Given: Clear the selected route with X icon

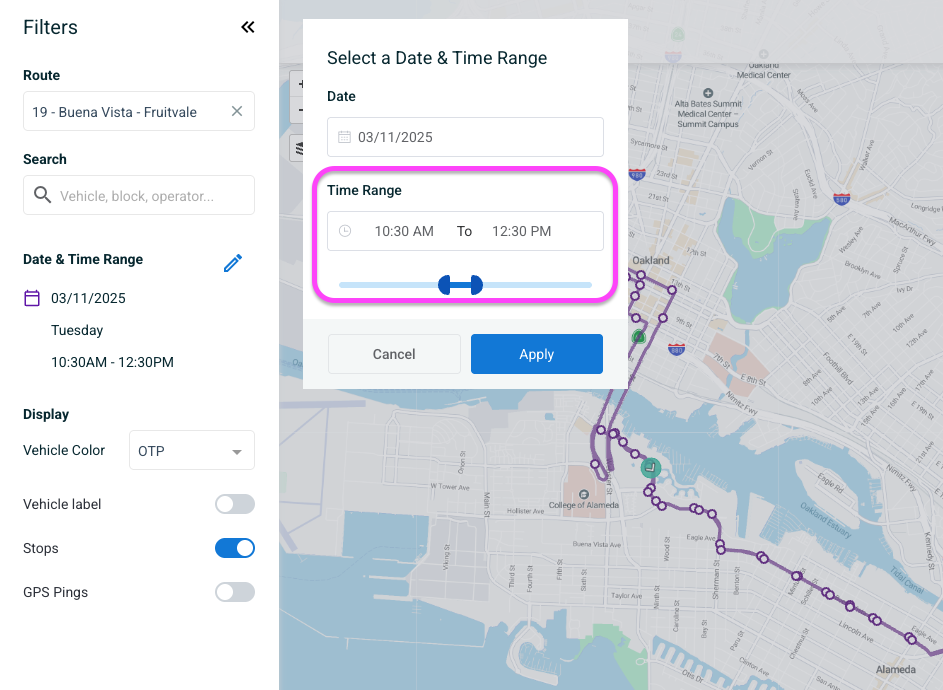Looking at the screenshot, I should [x=237, y=112].
